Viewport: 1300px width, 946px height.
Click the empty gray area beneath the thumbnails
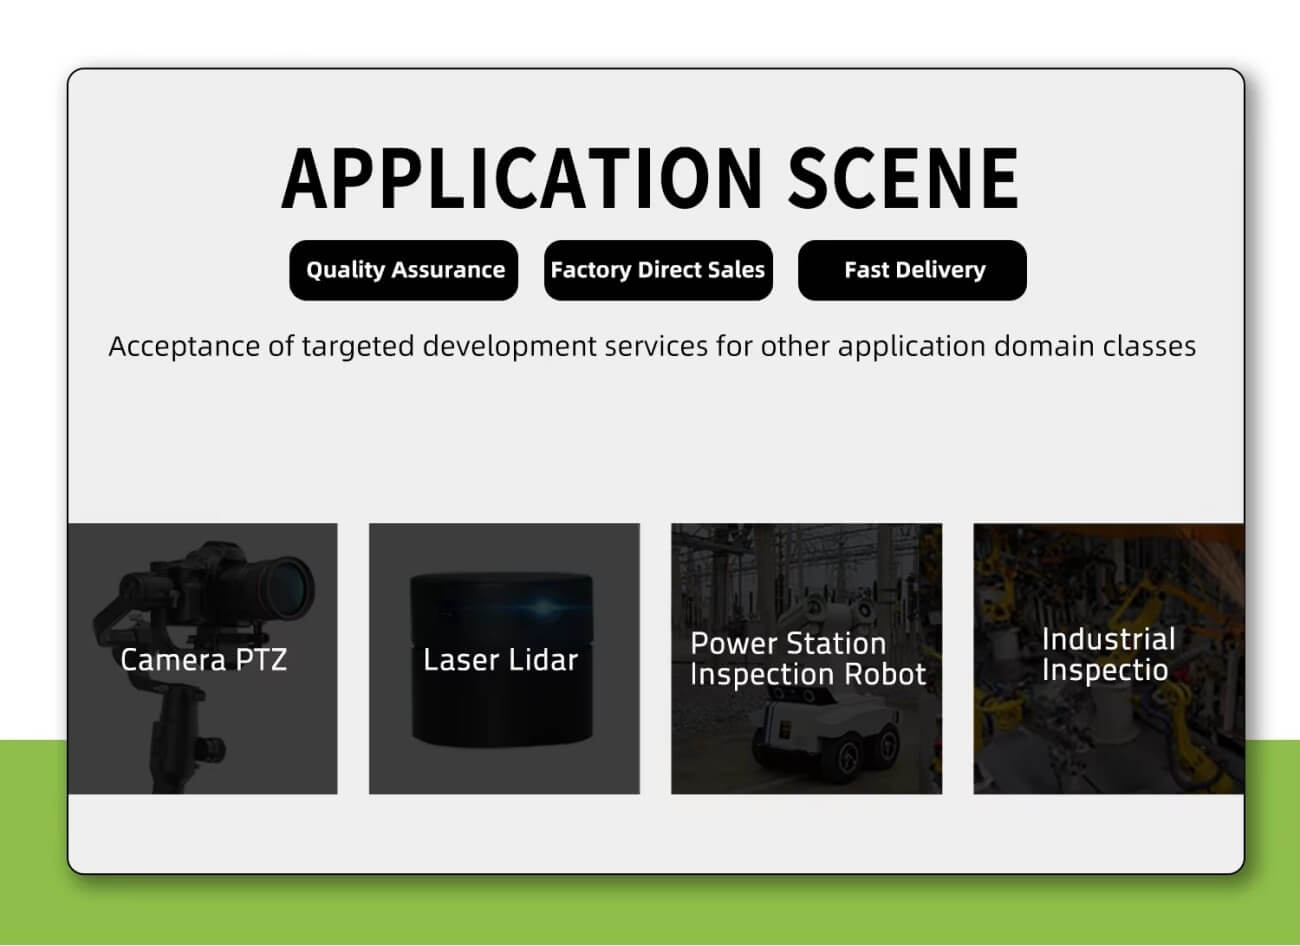pos(656,832)
